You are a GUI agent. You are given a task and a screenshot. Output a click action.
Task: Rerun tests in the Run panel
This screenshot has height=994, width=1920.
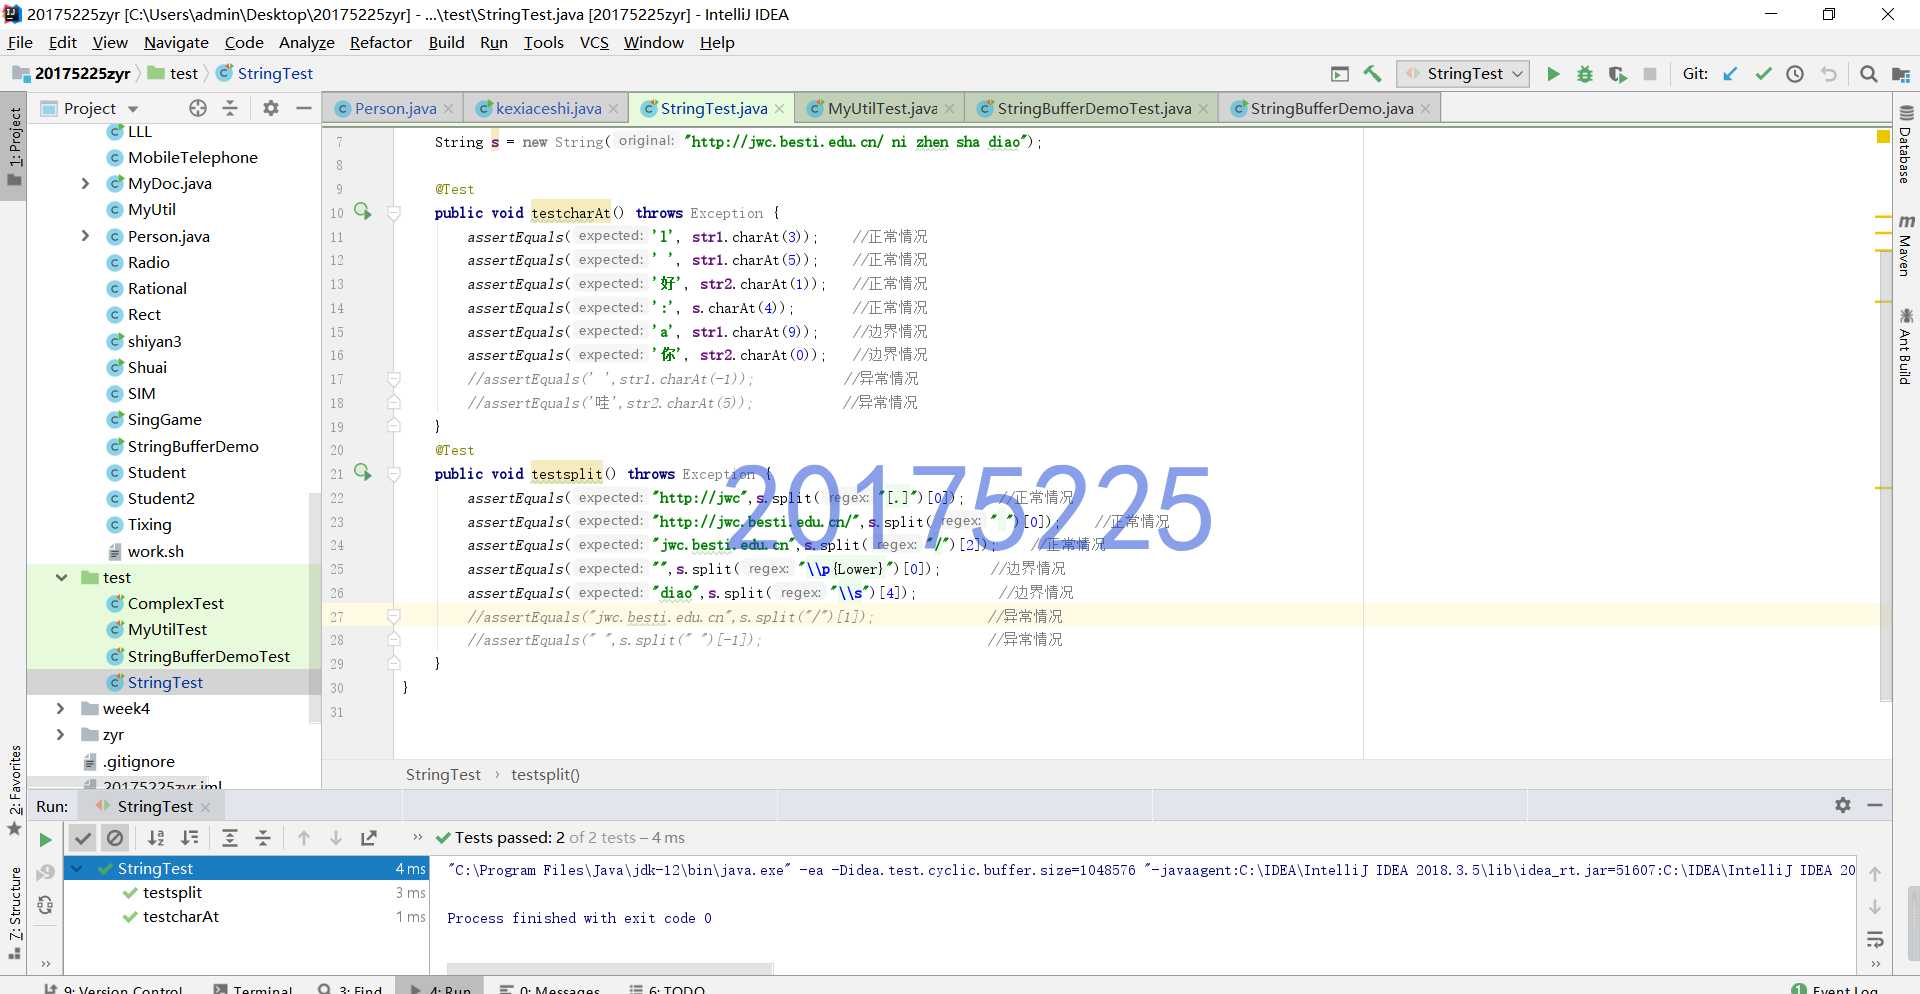click(45, 839)
